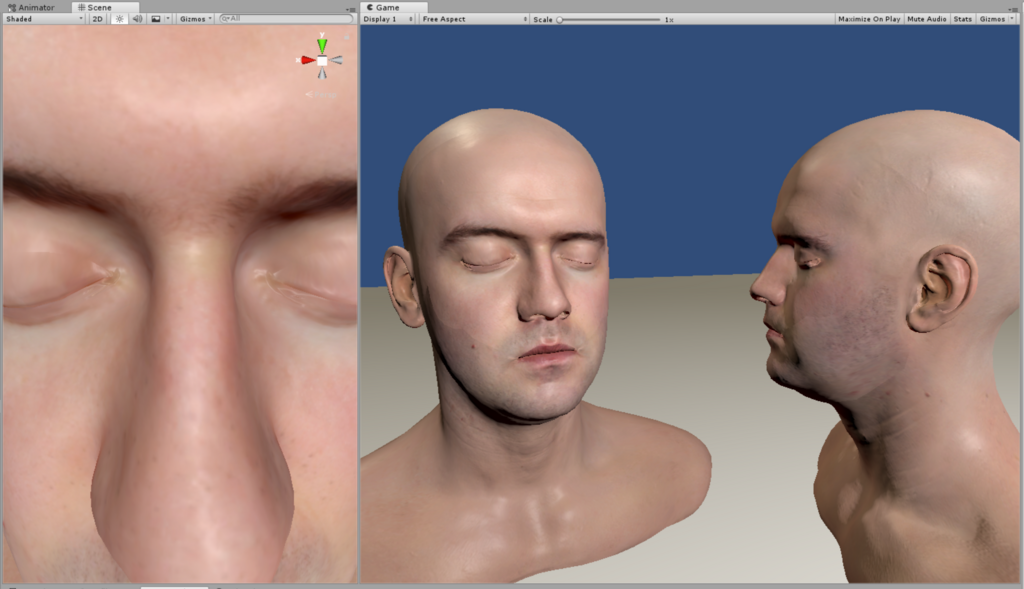Viewport: 1024px width, 589px height.
Task: Click the Persp projection label
Action: [321, 95]
